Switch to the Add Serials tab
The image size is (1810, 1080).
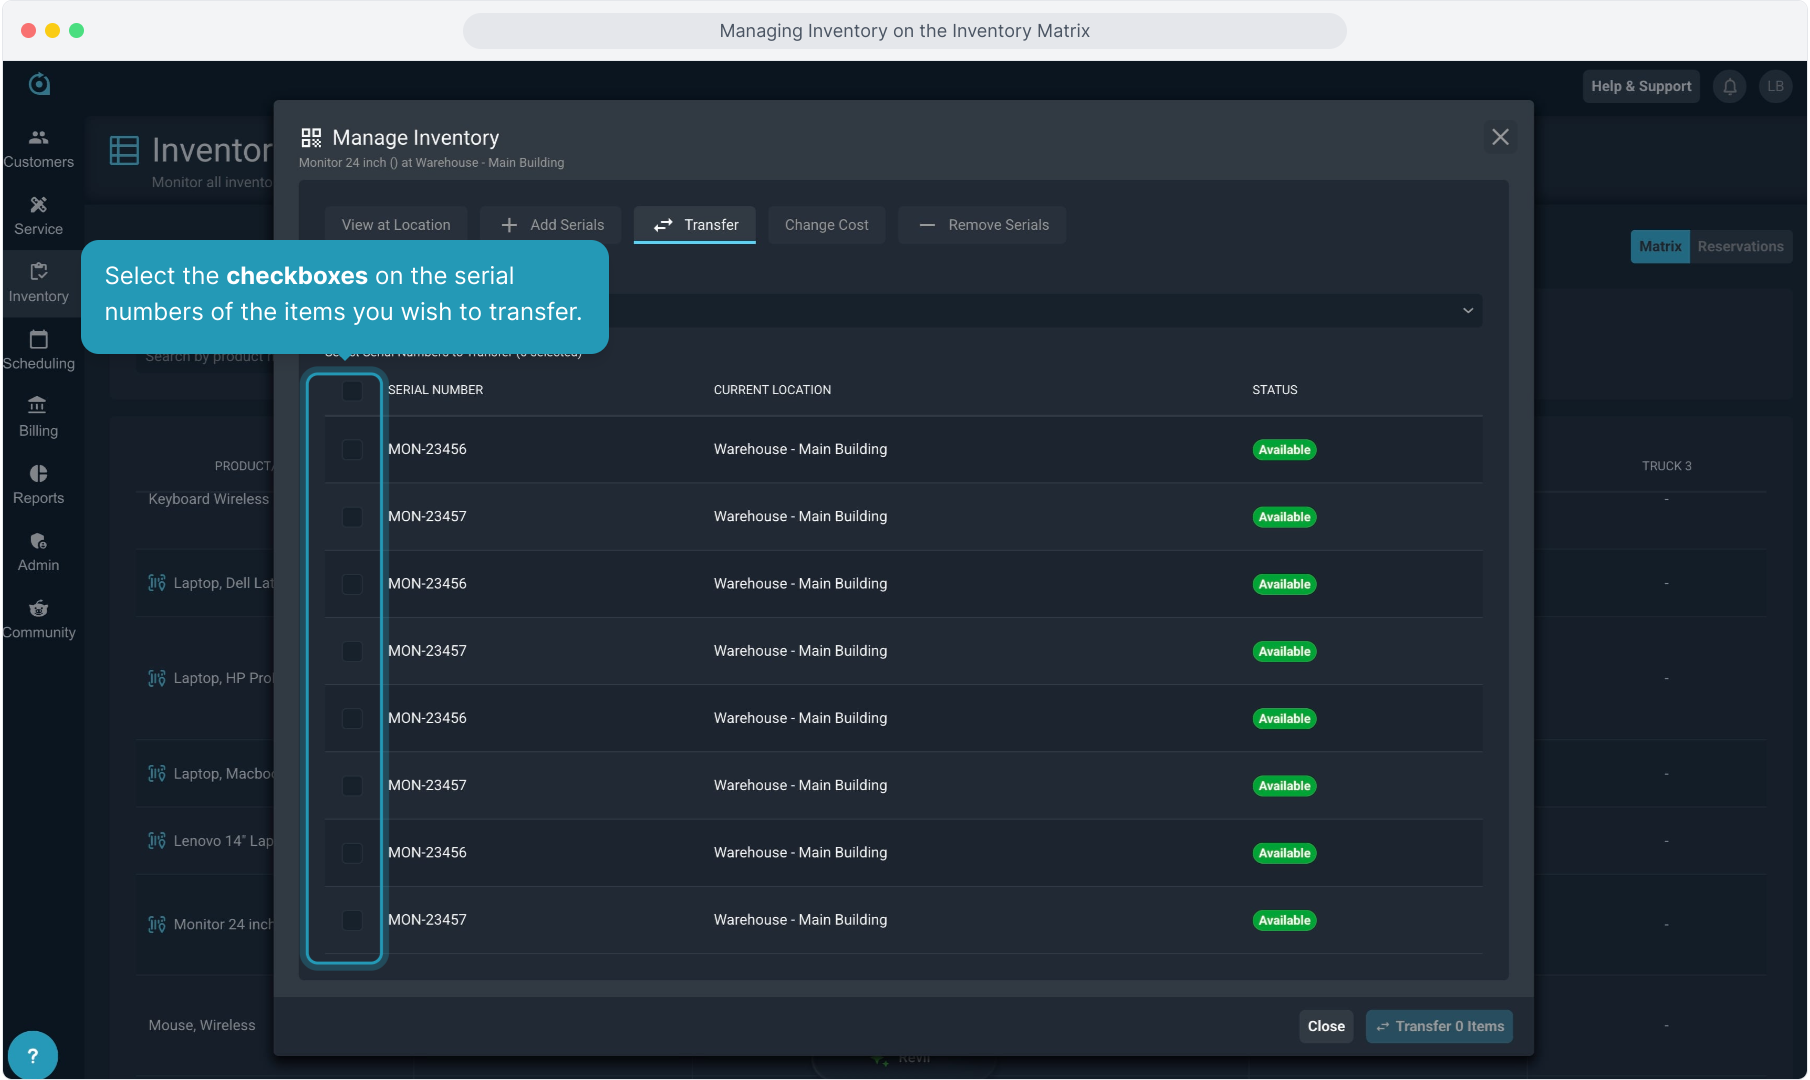[551, 225]
